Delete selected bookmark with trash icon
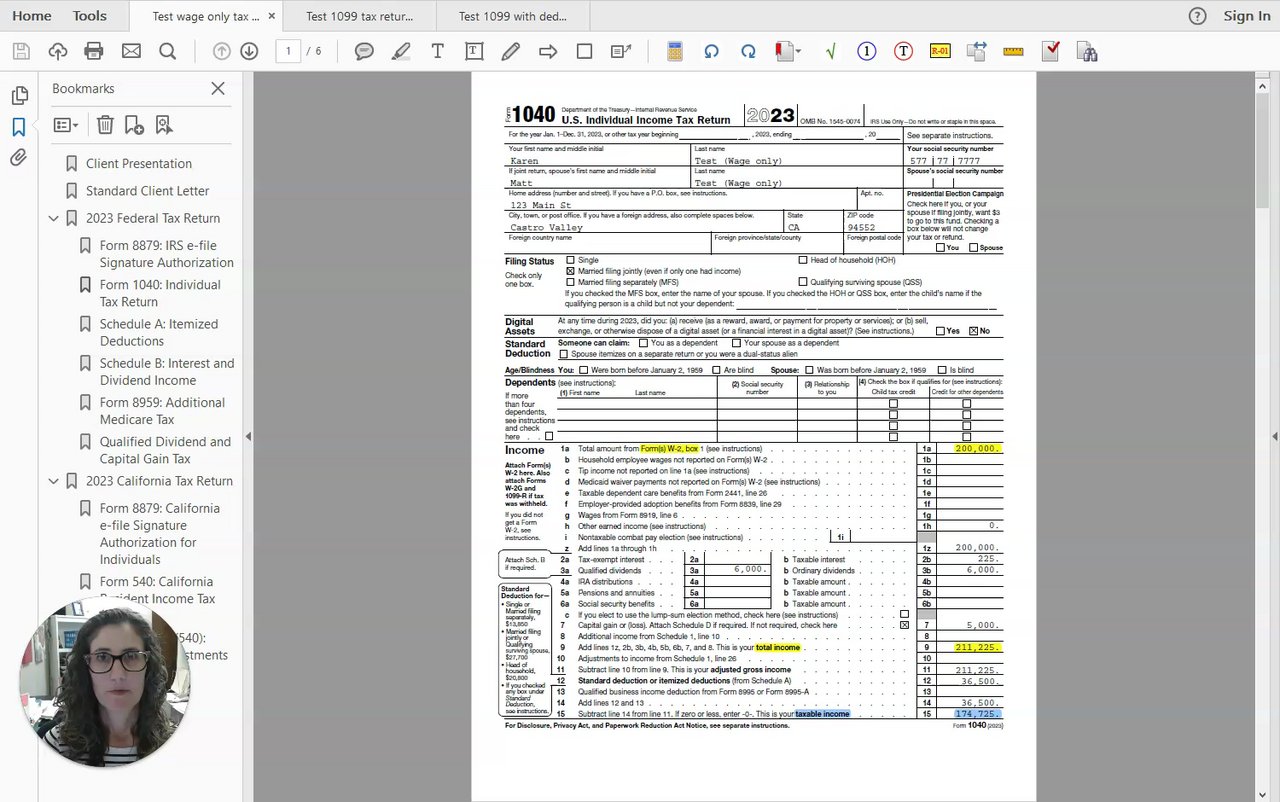 [x=105, y=125]
